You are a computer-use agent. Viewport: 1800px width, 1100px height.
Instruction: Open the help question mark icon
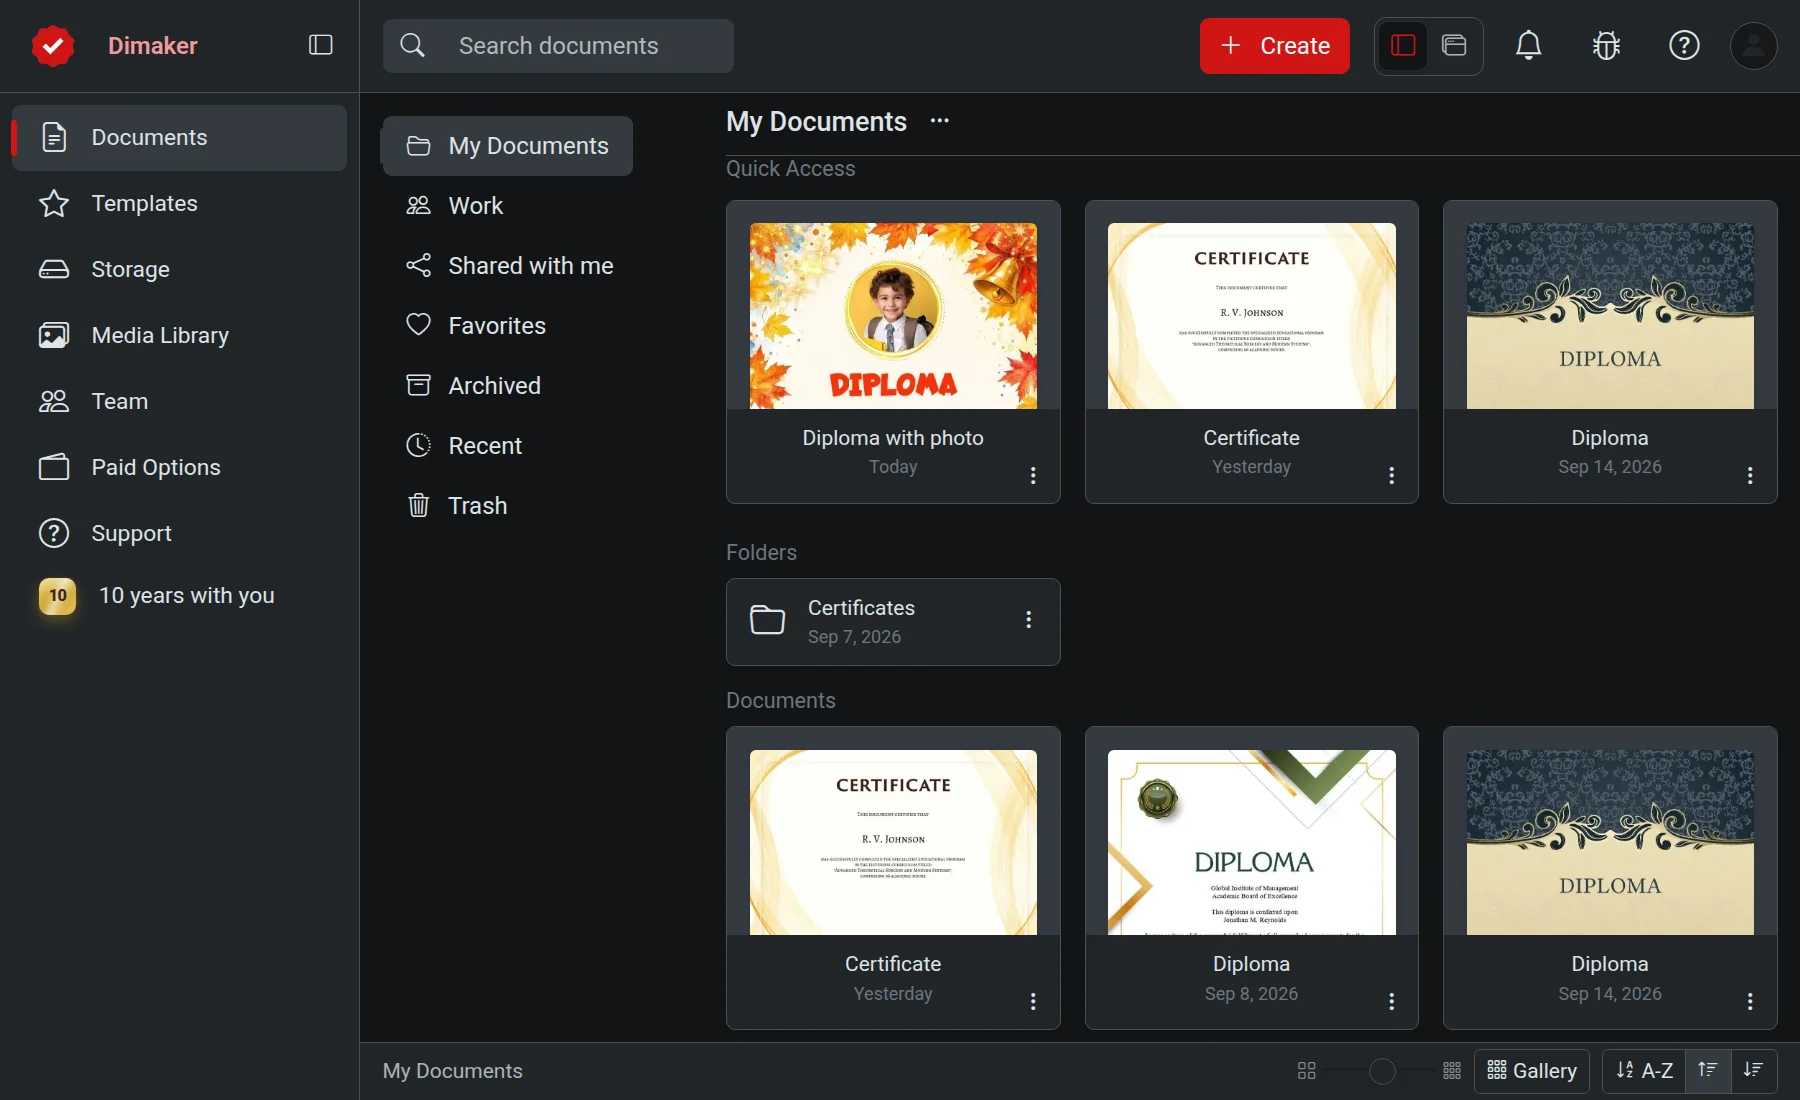pos(1684,45)
